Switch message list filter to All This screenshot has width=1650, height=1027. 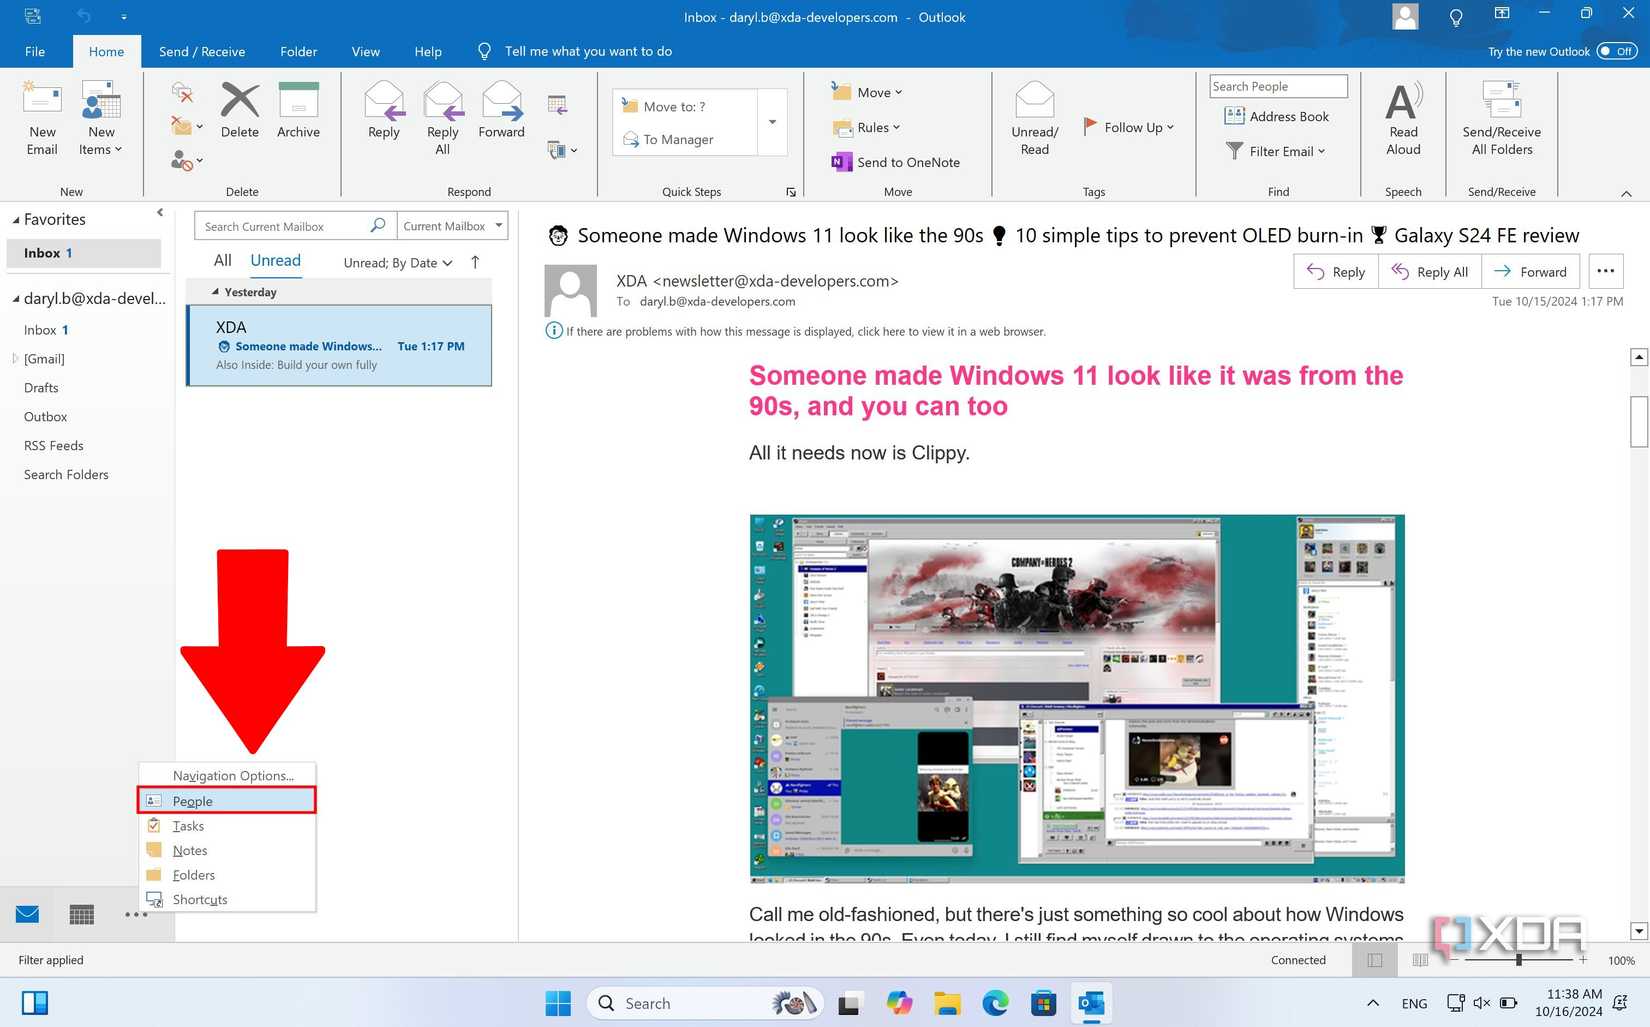(222, 261)
